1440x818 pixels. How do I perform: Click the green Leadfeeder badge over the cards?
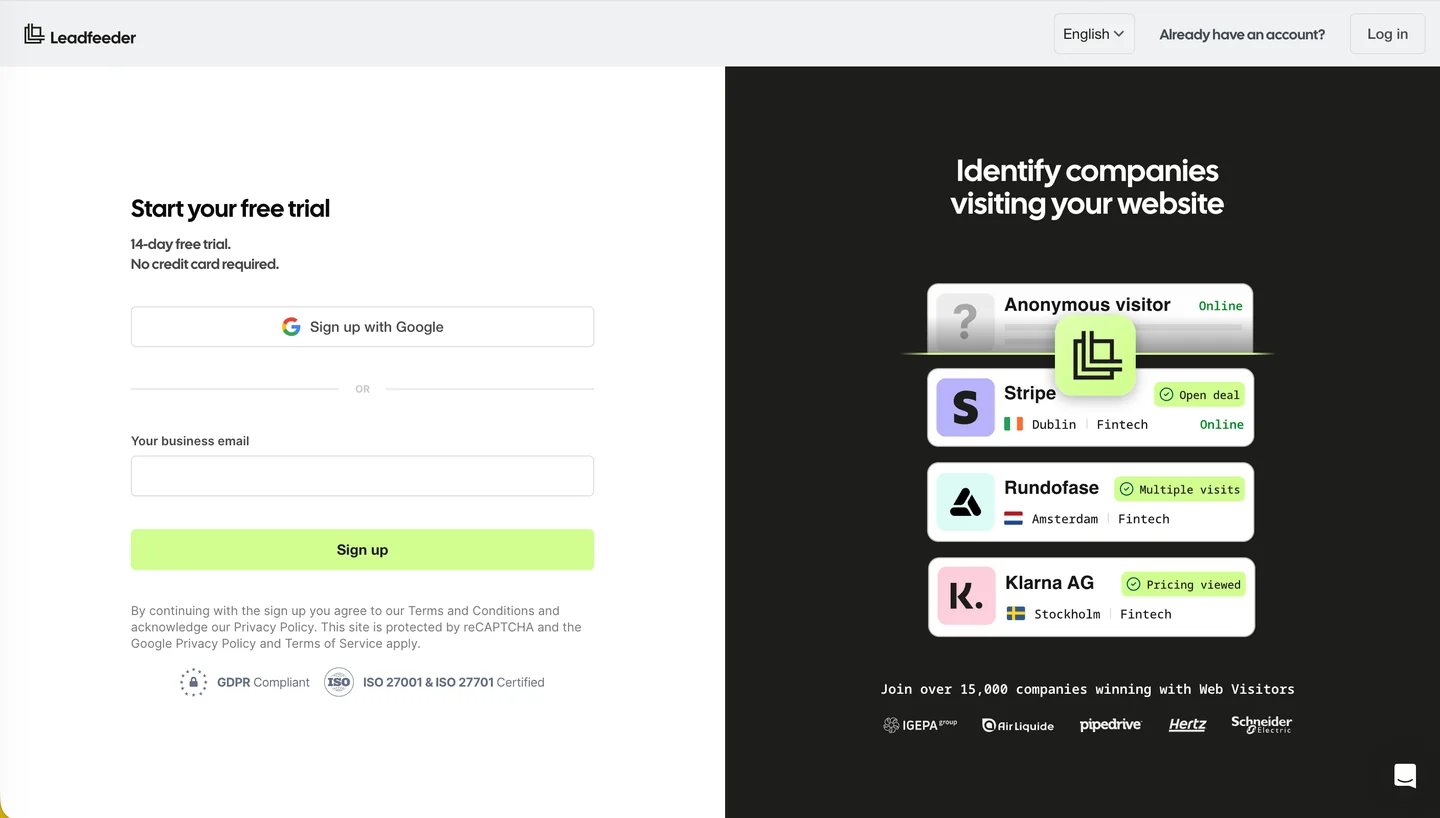click(x=1095, y=355)
